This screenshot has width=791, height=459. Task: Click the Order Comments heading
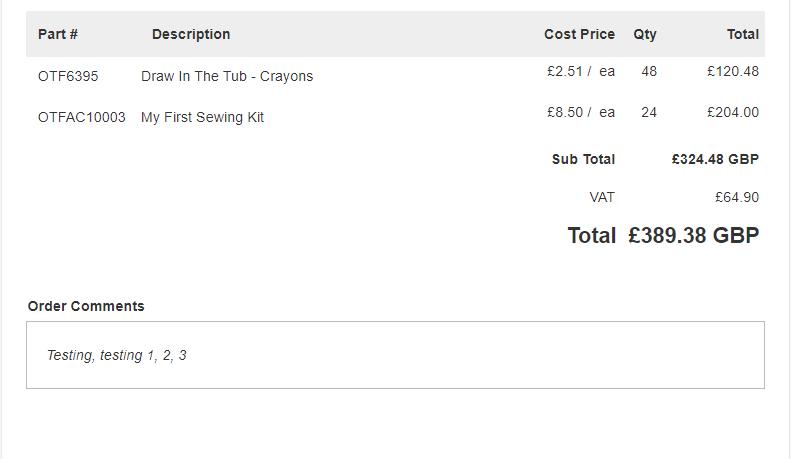tap(86, 306)
